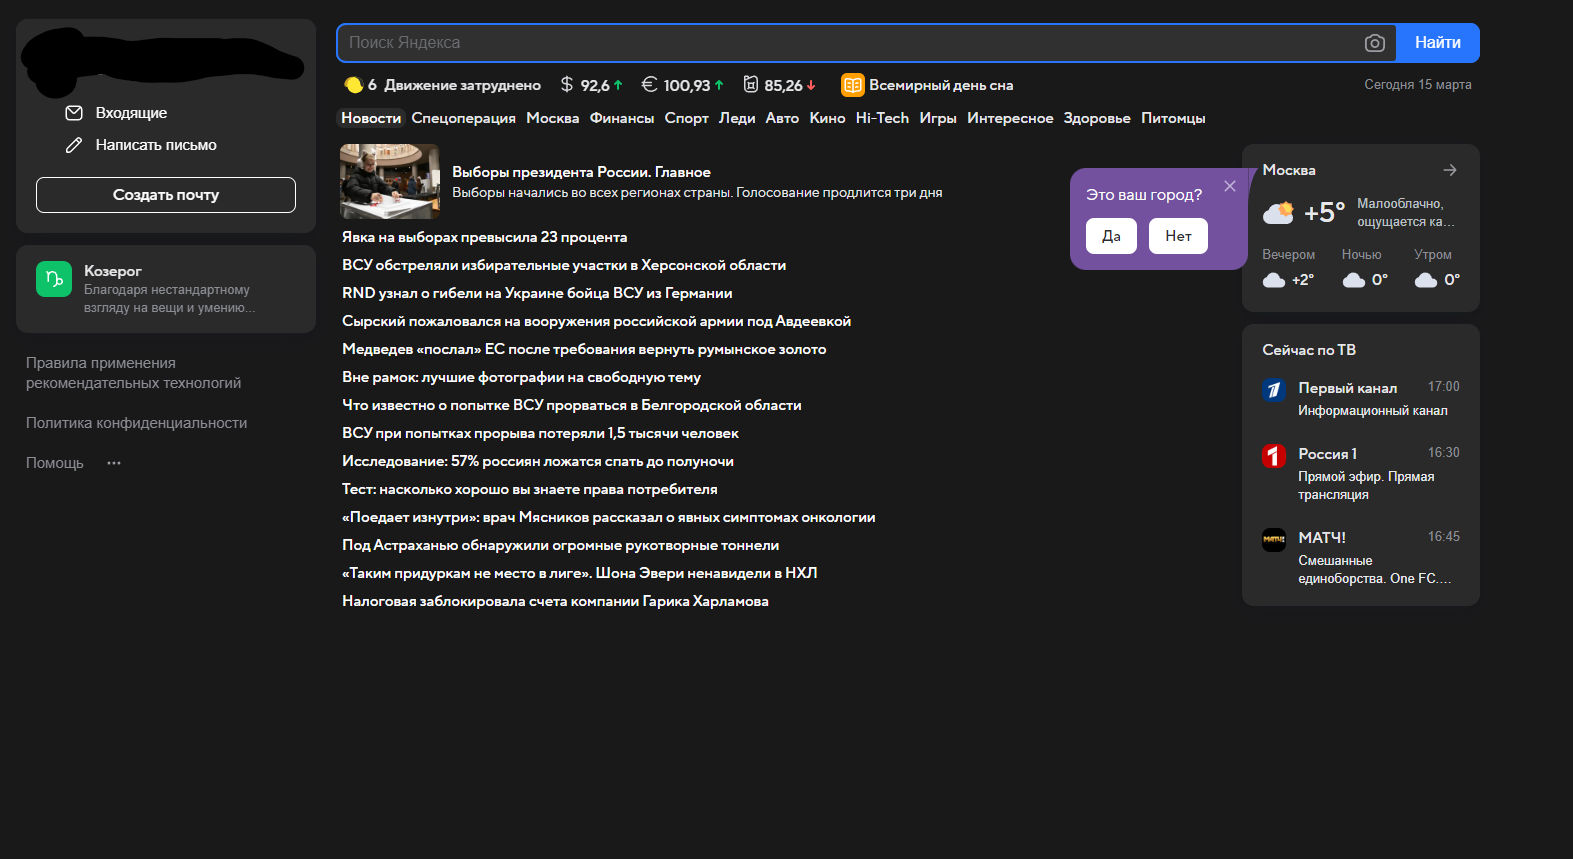This screenshot has width=1573, height=859.
Task: Open the Интересное tab
Action: (1010, 118)
